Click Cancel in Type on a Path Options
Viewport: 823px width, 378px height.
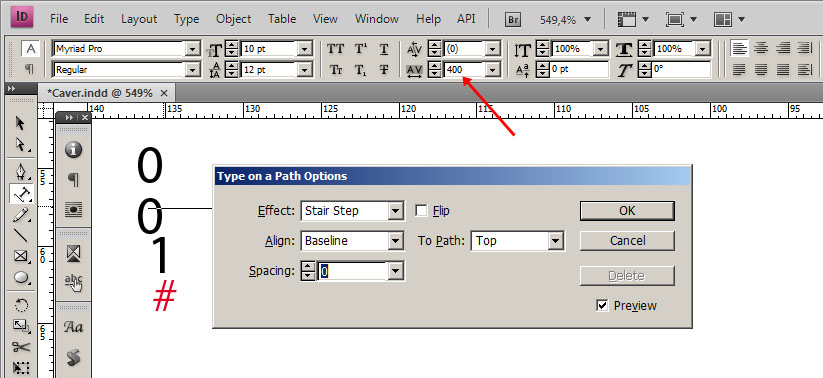point(627,241)
